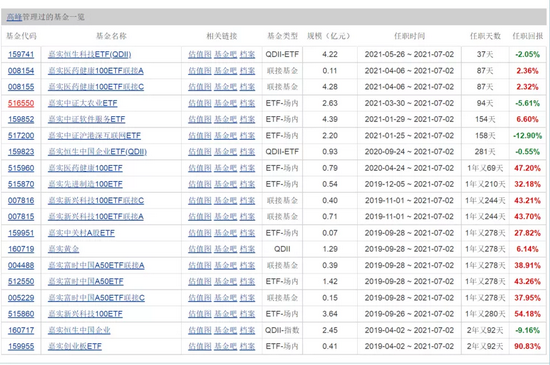Open the 嘉实富时中国A50ETF联接A fund name link
The height and width of the screenshot is (365, 550).
(x=96, y=265)
